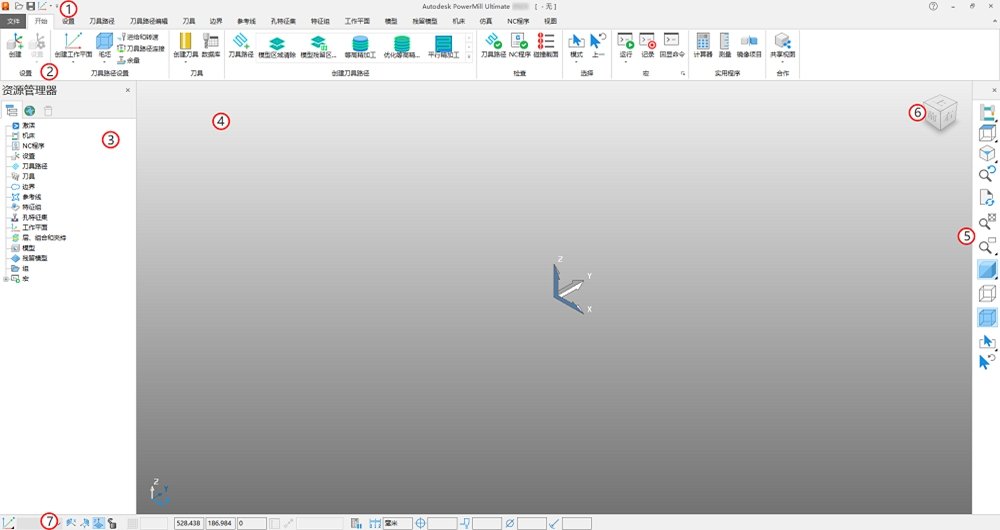Open the 计算器 calculator
This screenshot has height=530, width=1000.
tap(703, 46)
